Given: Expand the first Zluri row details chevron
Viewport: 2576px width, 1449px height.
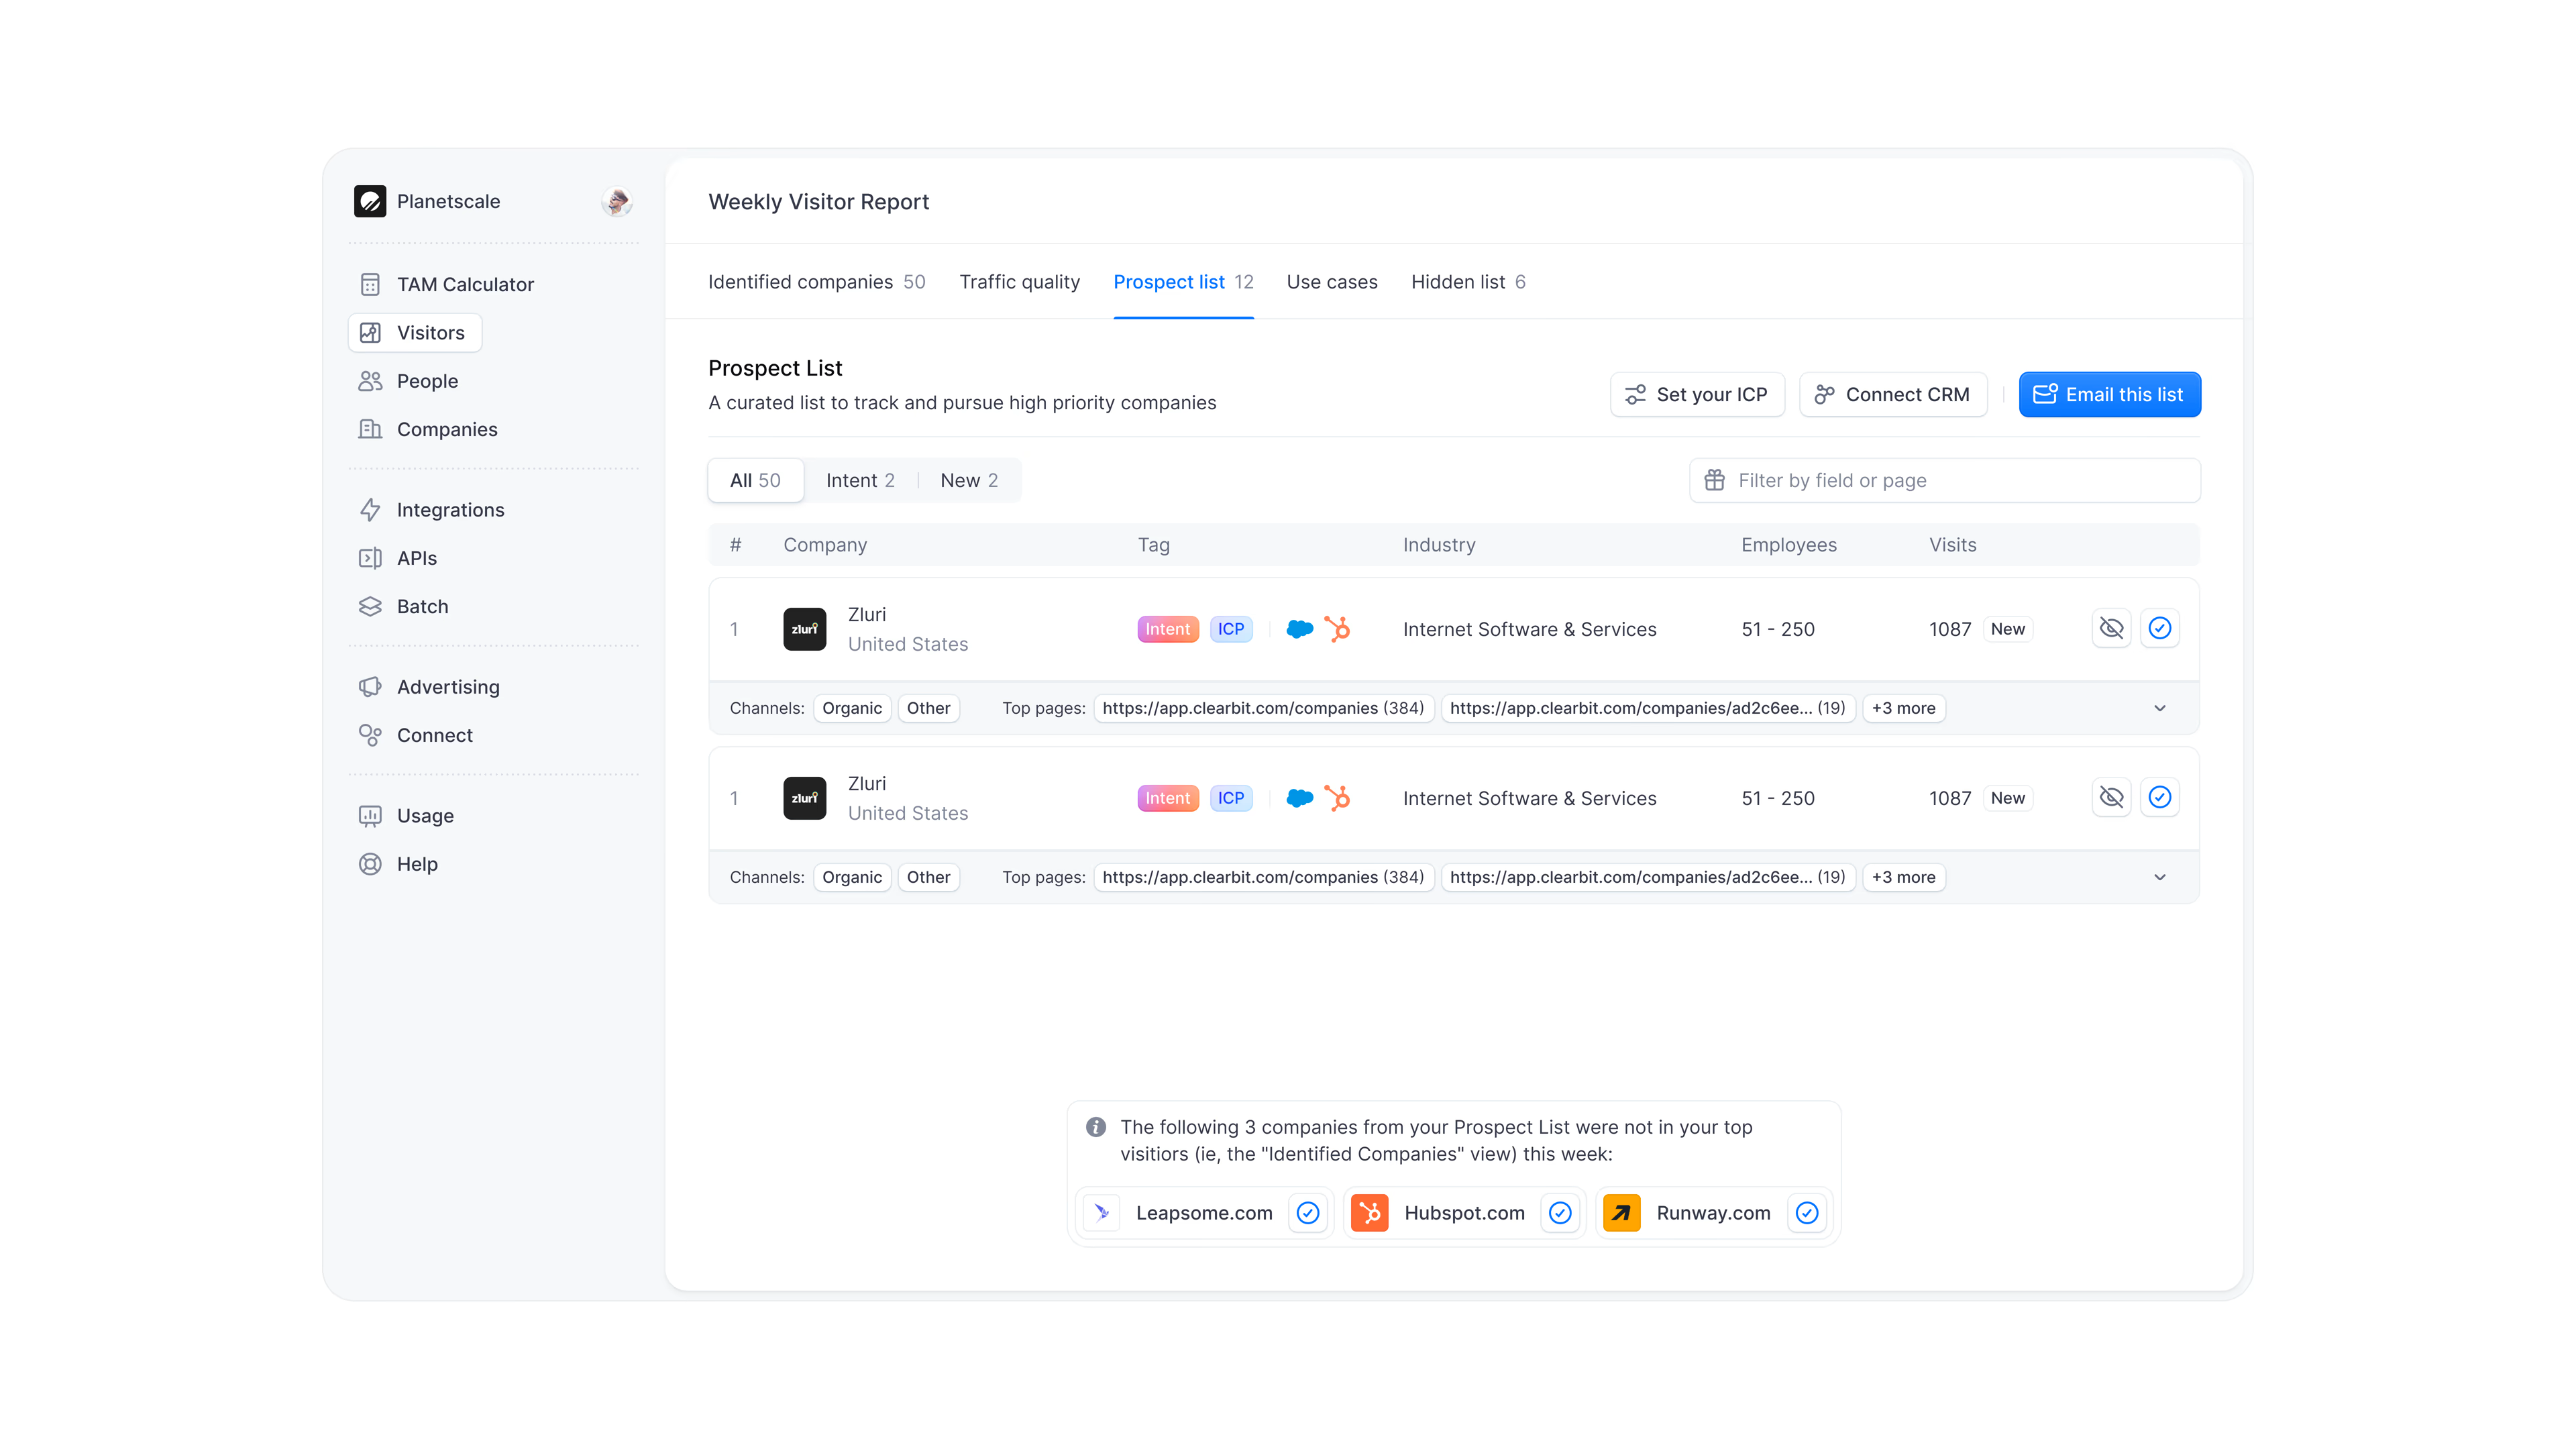Looking at the screenshot, I should tap(2159, 708).
